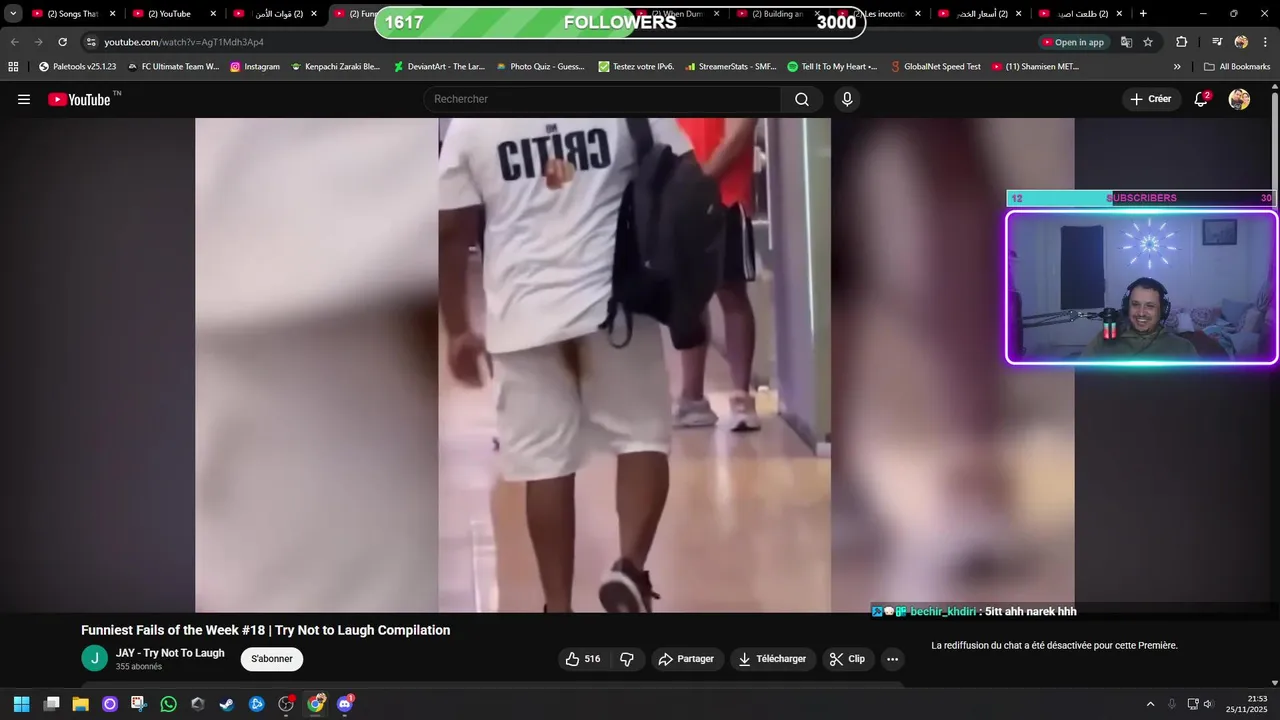Open Tell It To My Heart bookmark
Viewport: 1280px width, 720px height.
832,67
